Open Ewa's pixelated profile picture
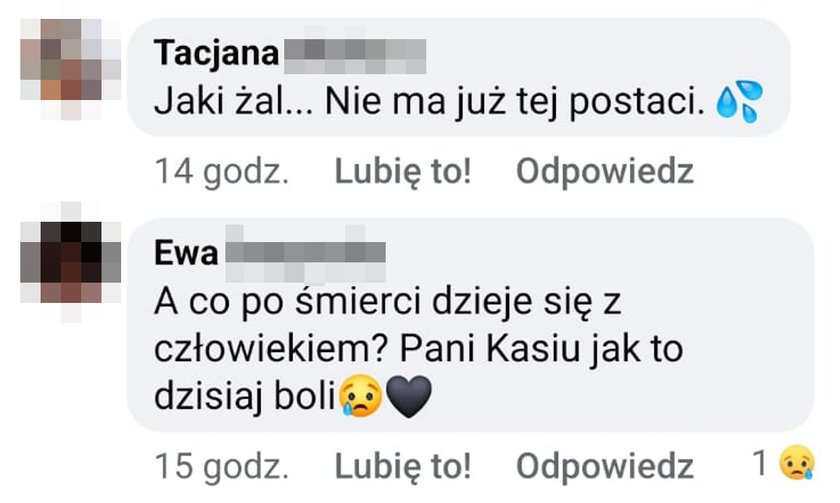This screenshot has height=503, width=840. pos(71,262)
